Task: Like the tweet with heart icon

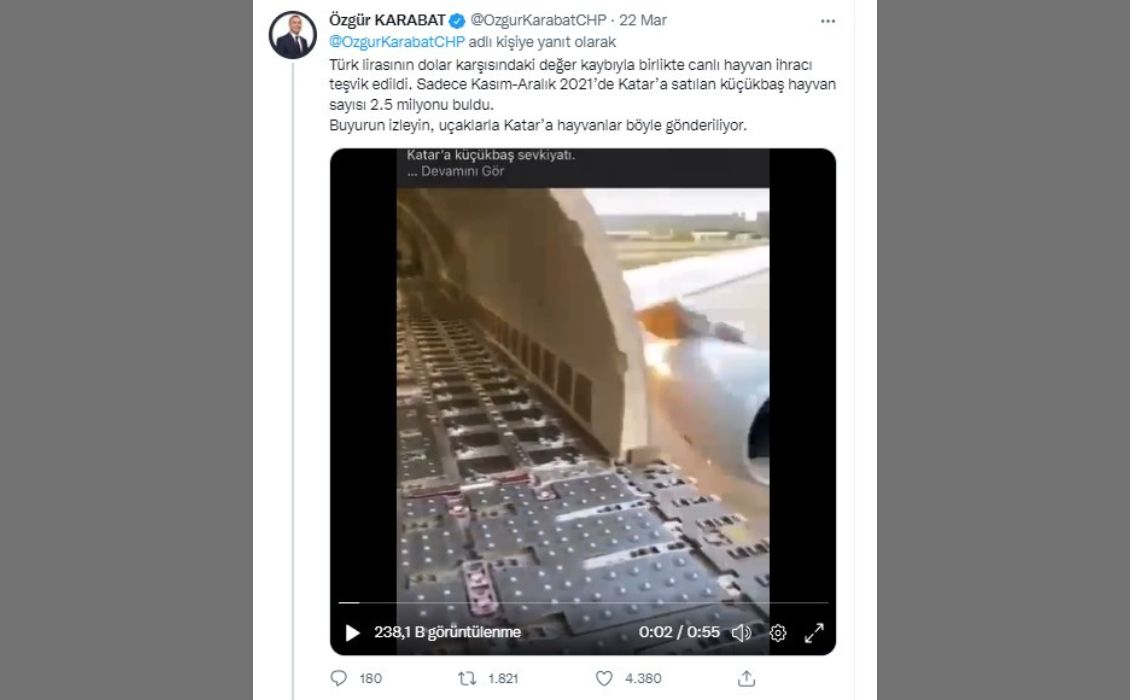Action: [604, 678]
